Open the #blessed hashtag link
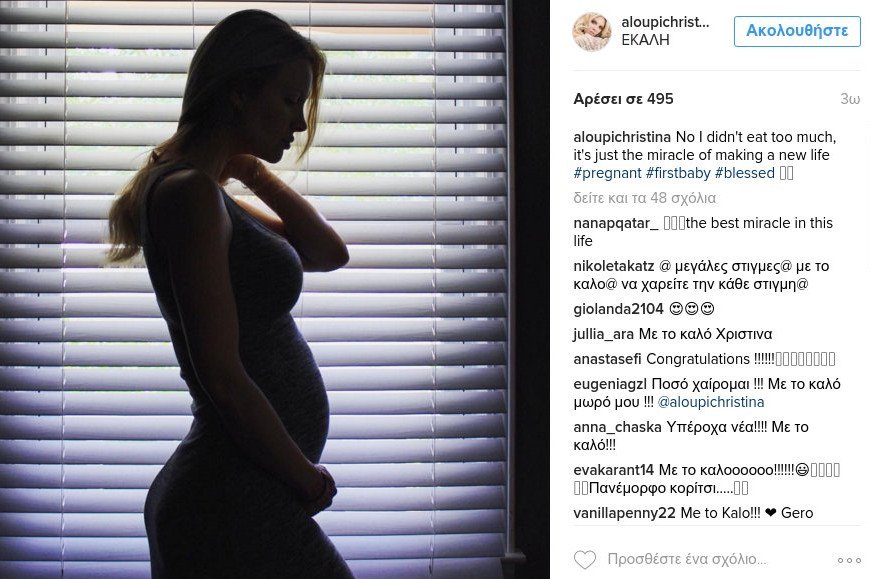 [x=745, y=173]
